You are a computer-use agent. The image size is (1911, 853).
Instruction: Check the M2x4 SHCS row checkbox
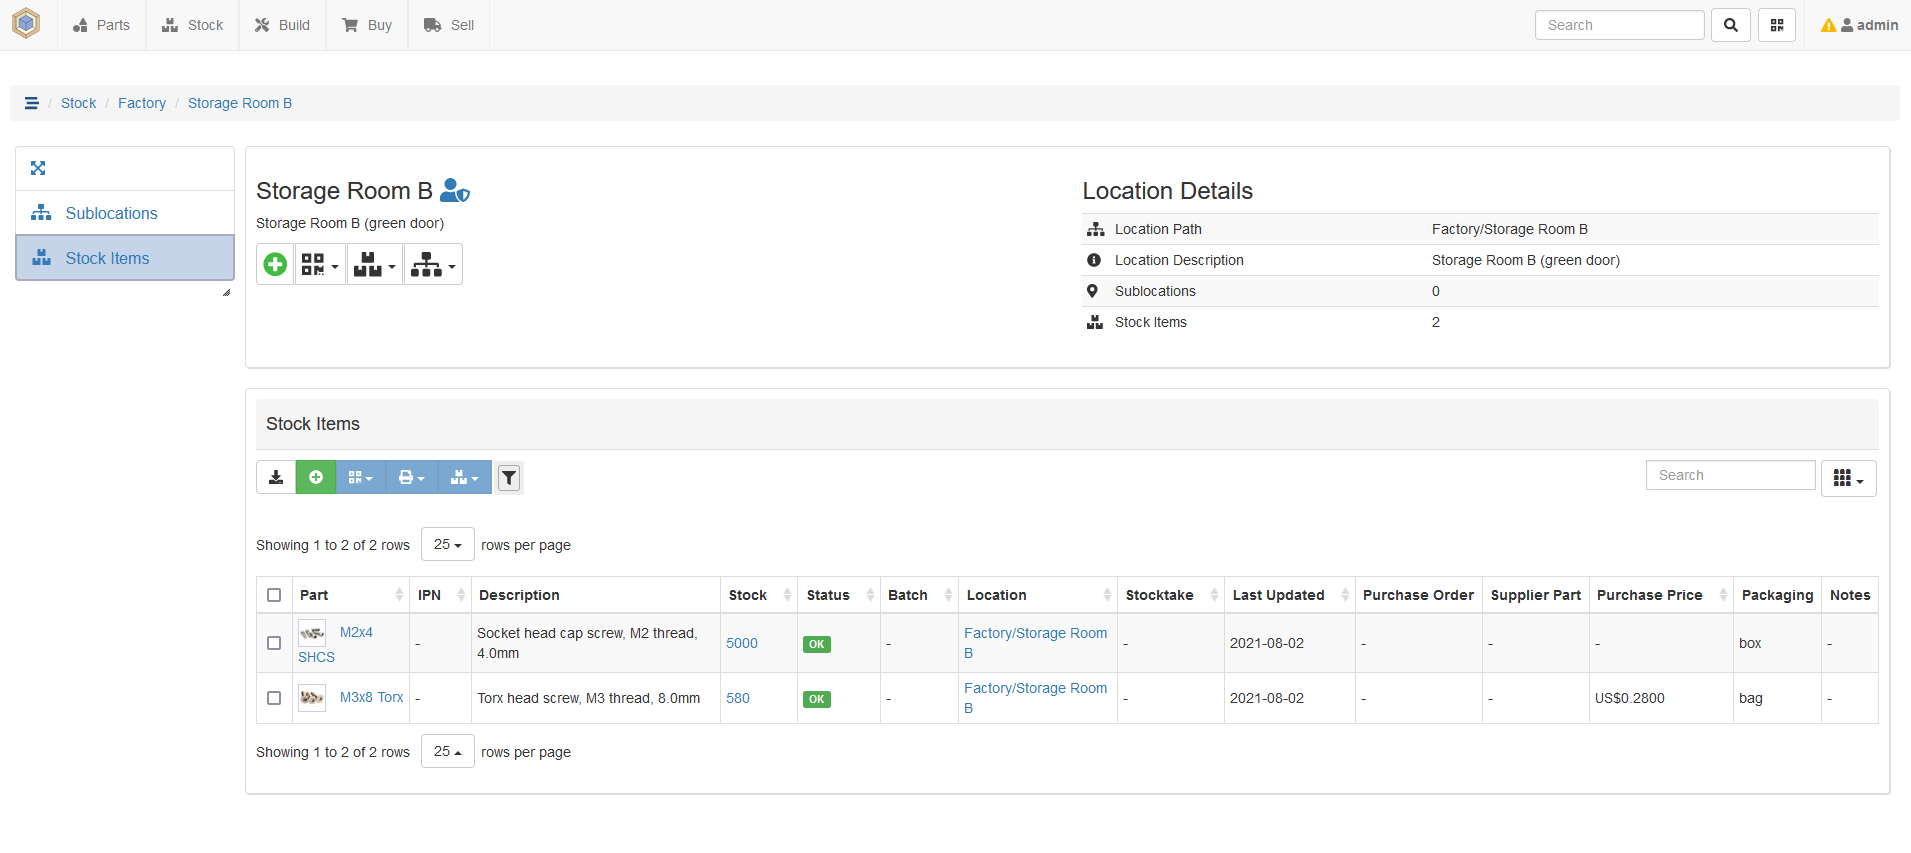point(274,643)
